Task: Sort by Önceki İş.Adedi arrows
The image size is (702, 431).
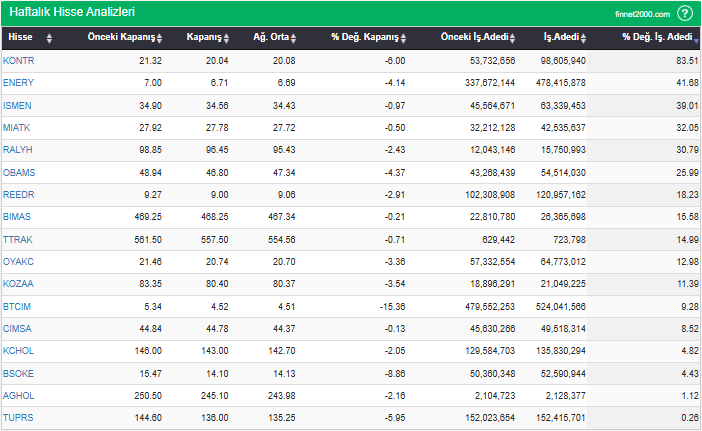Action: (512, 38)
